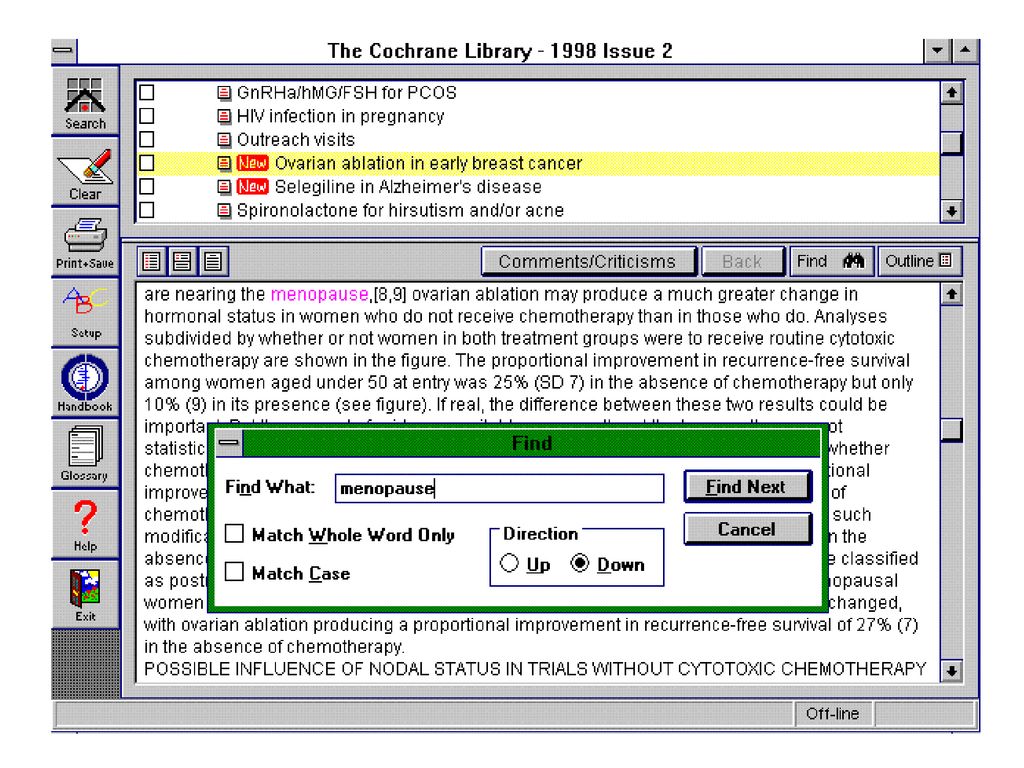
Task: Open Help question mark icon
Action: [85, 524]
